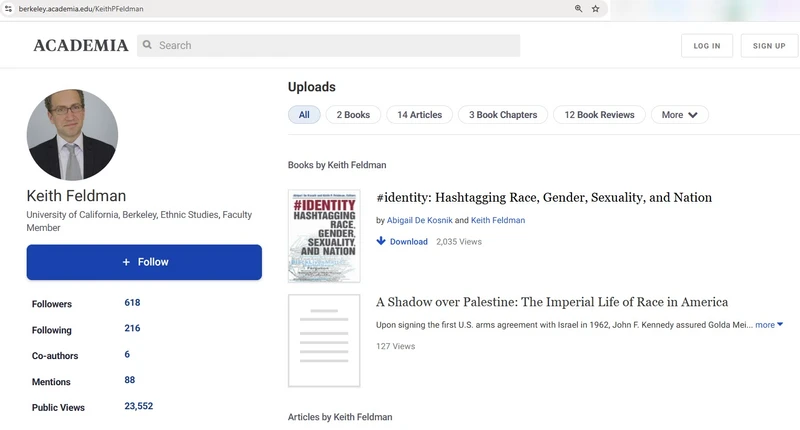Viewport: 800px width, 430px height.
Task: View the 88 mentions count
Action: [130, 380]
